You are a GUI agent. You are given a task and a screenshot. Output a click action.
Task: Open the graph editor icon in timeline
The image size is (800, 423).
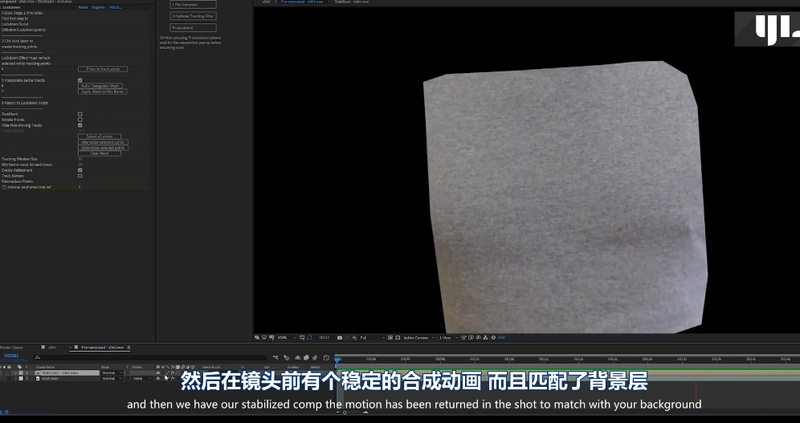click(327, 358)
